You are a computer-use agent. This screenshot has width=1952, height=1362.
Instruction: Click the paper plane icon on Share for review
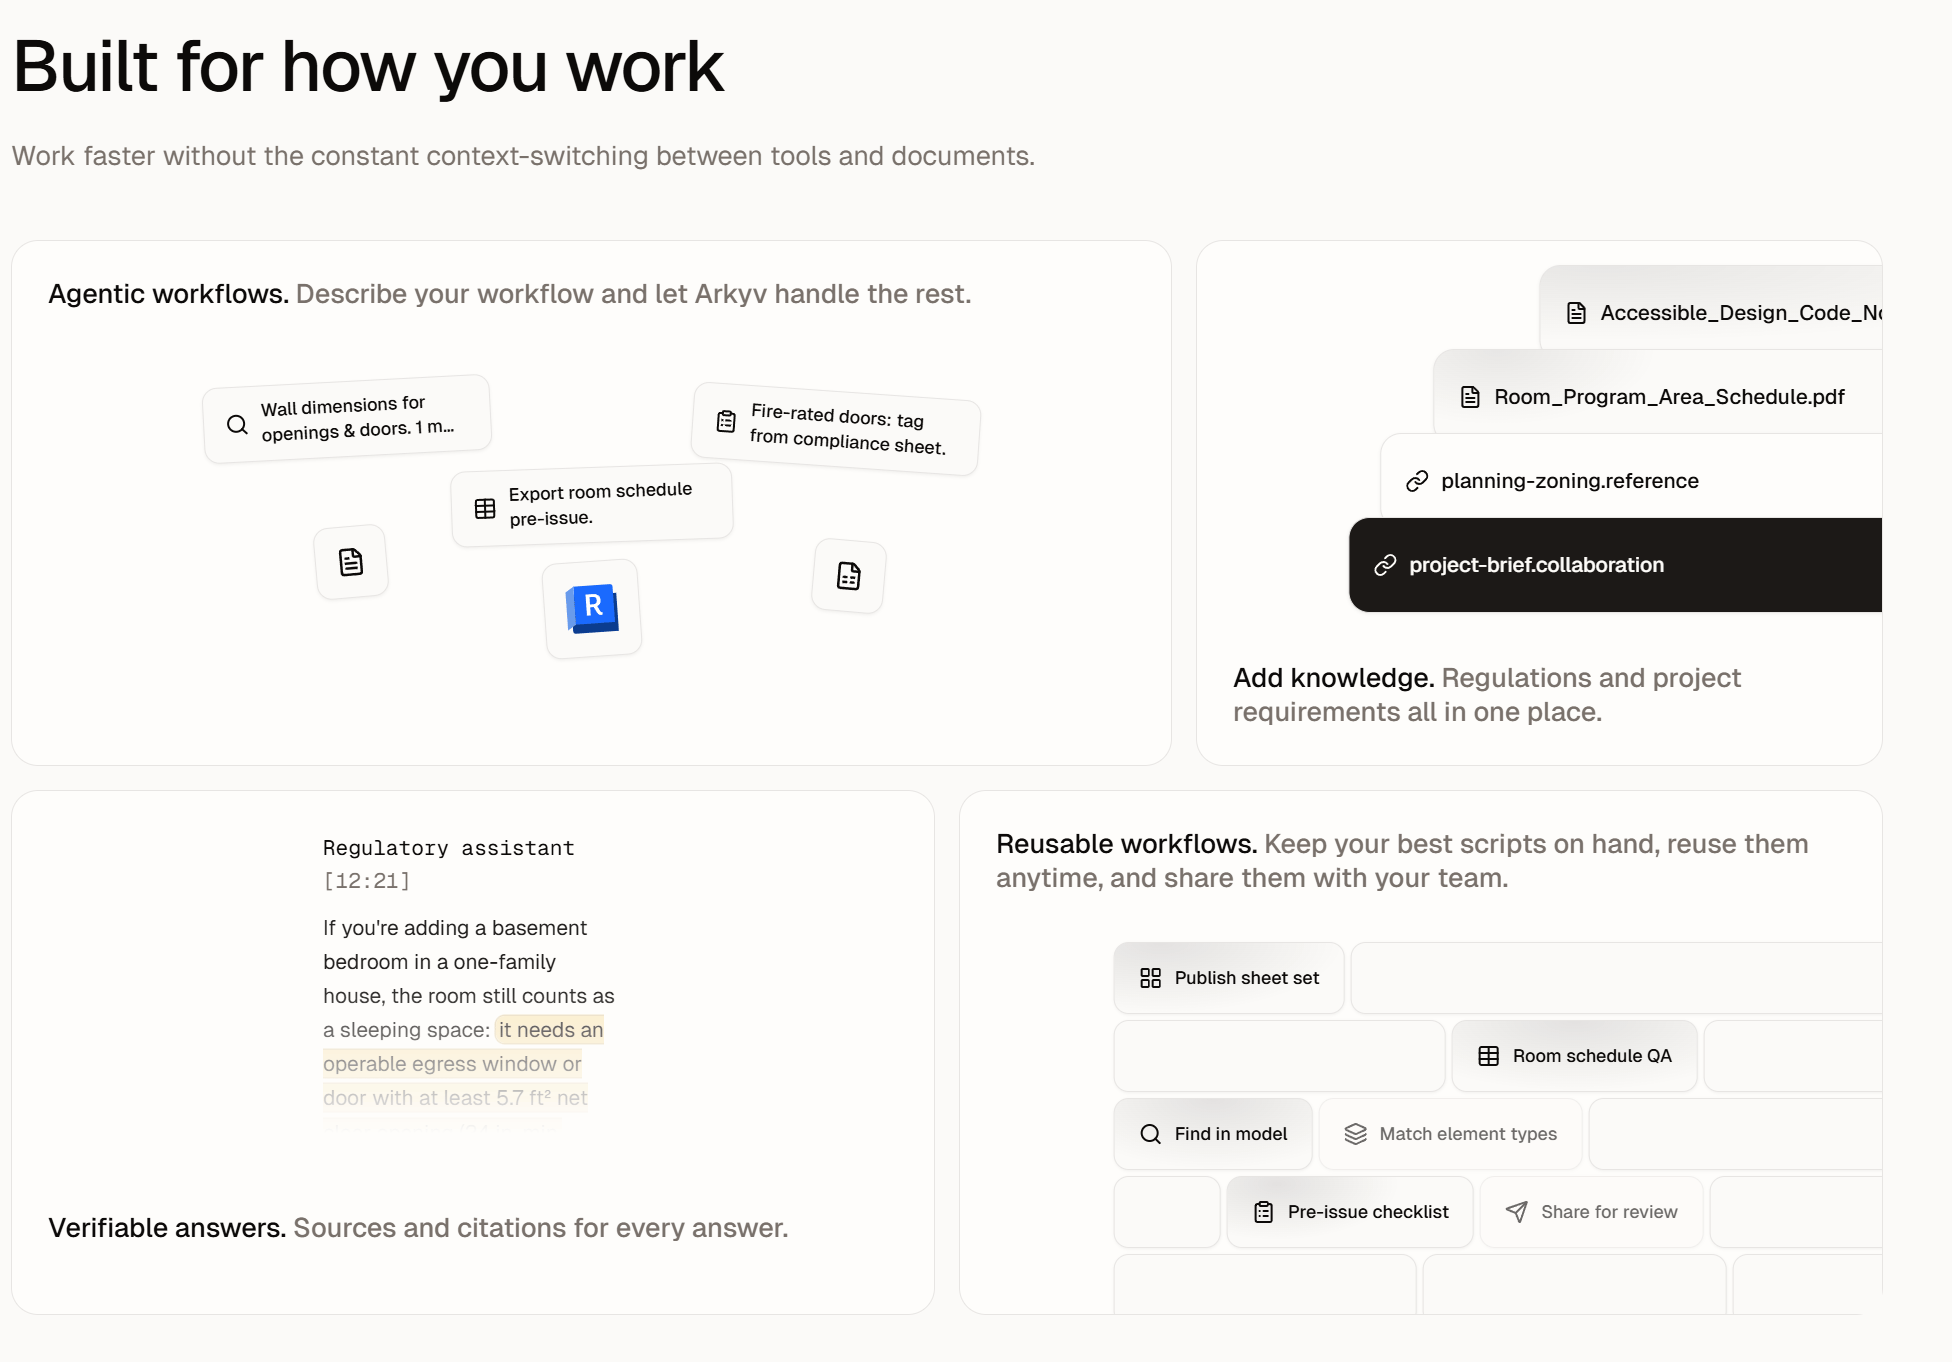[x=1517, y=1212]
